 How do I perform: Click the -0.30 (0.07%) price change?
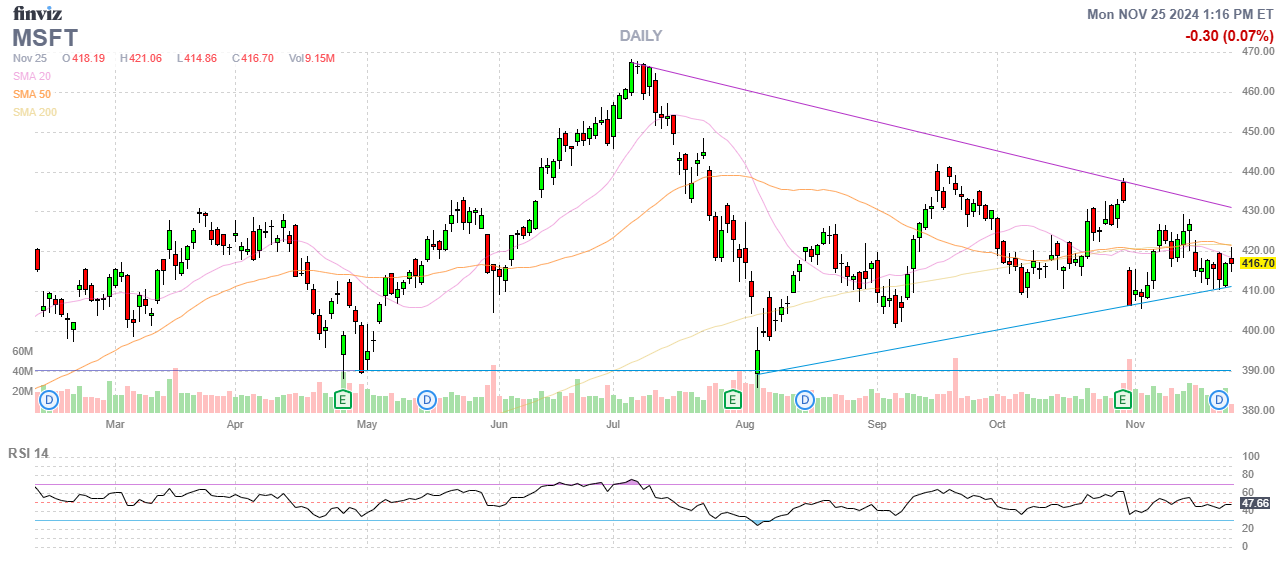[x=1229, y=36]
